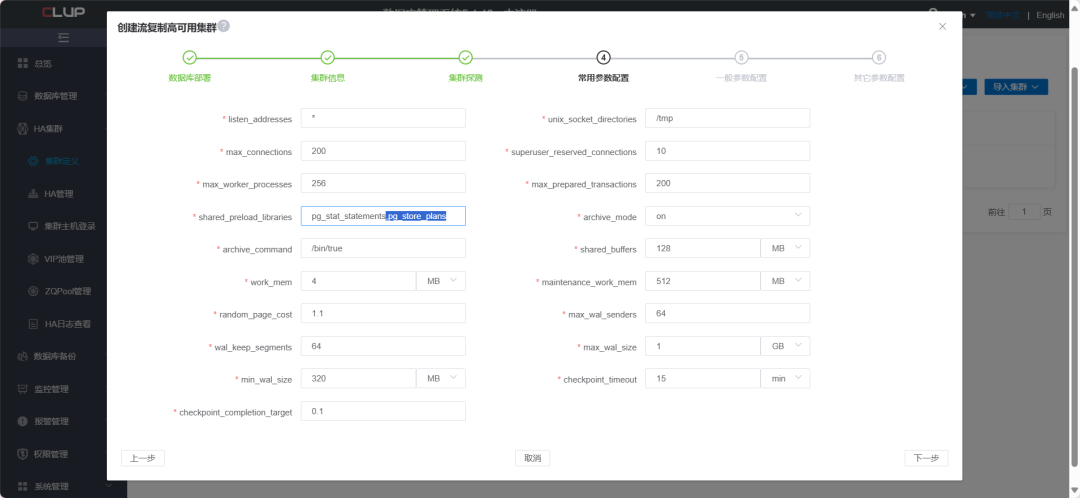Open the 总览 menu item
Screen dimensions: 1080x498
(43, 63)
